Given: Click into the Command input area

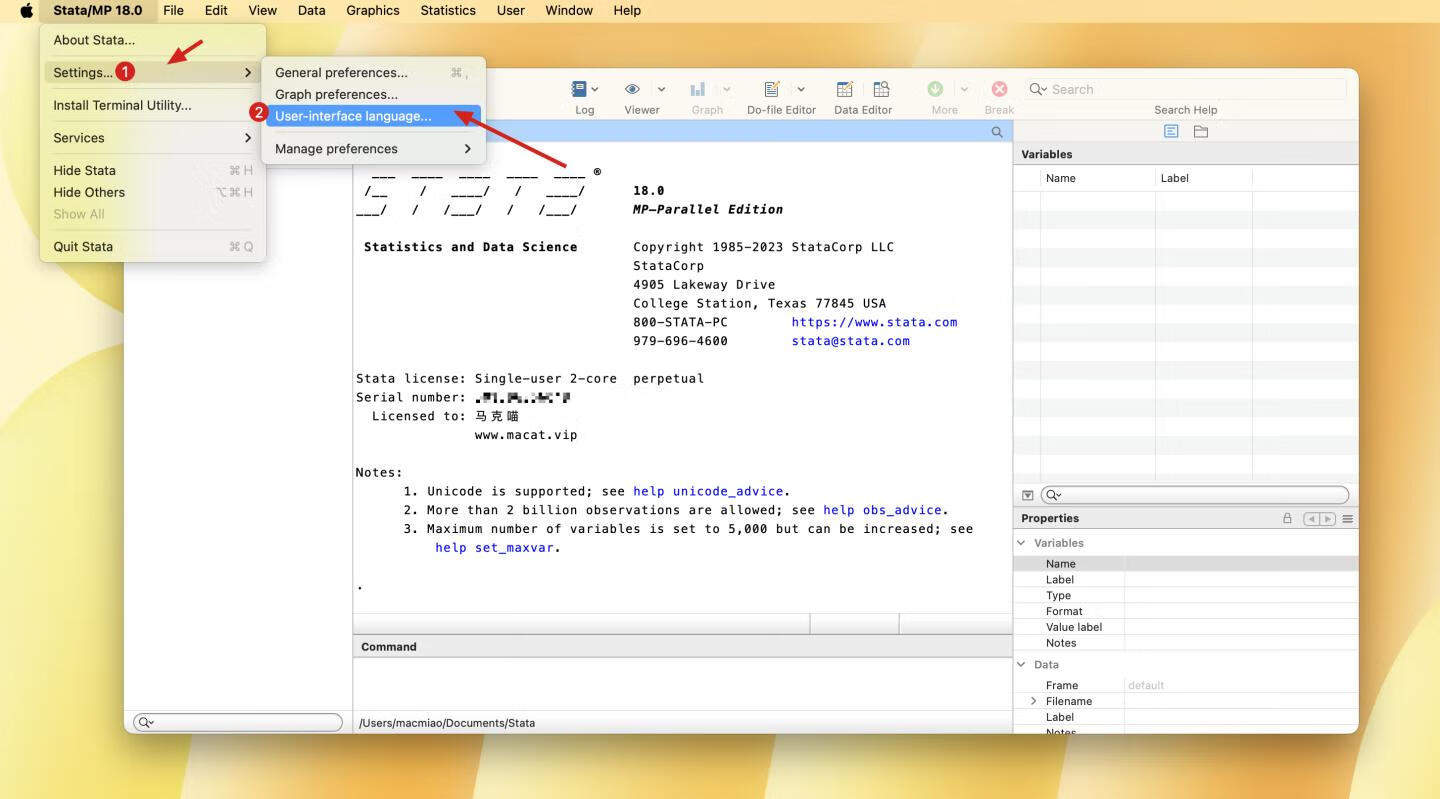Looking at the screenshot, I should pos(682,684).
